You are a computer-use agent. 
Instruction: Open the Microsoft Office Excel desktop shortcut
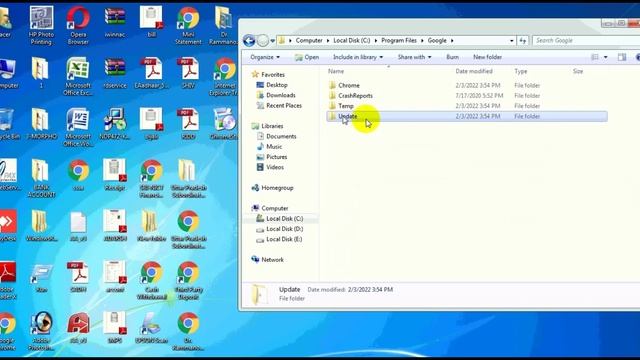point(78,76)
